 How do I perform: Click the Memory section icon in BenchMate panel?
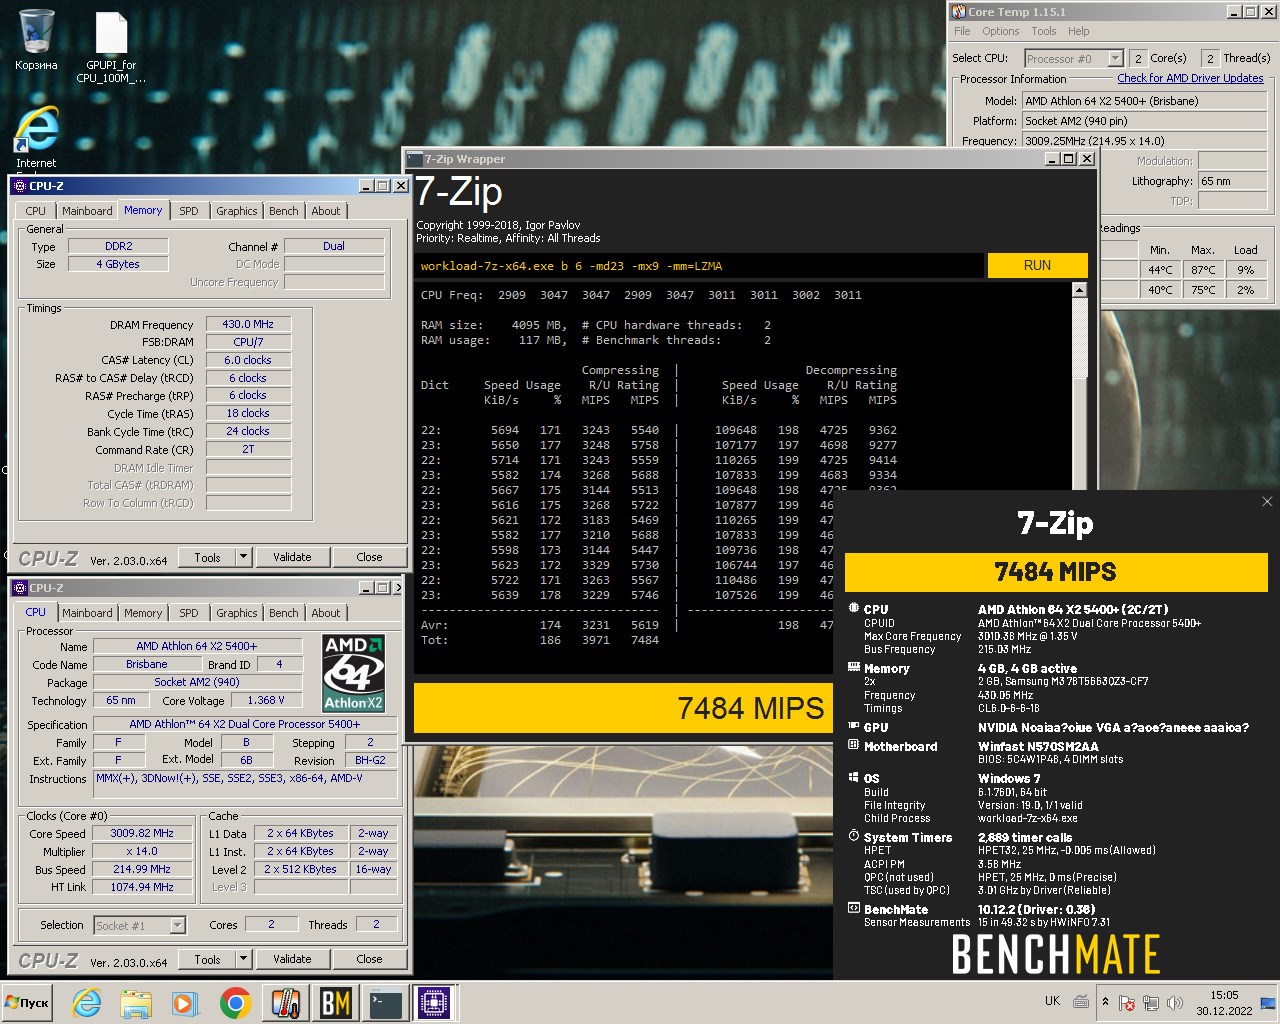[853, 667]
